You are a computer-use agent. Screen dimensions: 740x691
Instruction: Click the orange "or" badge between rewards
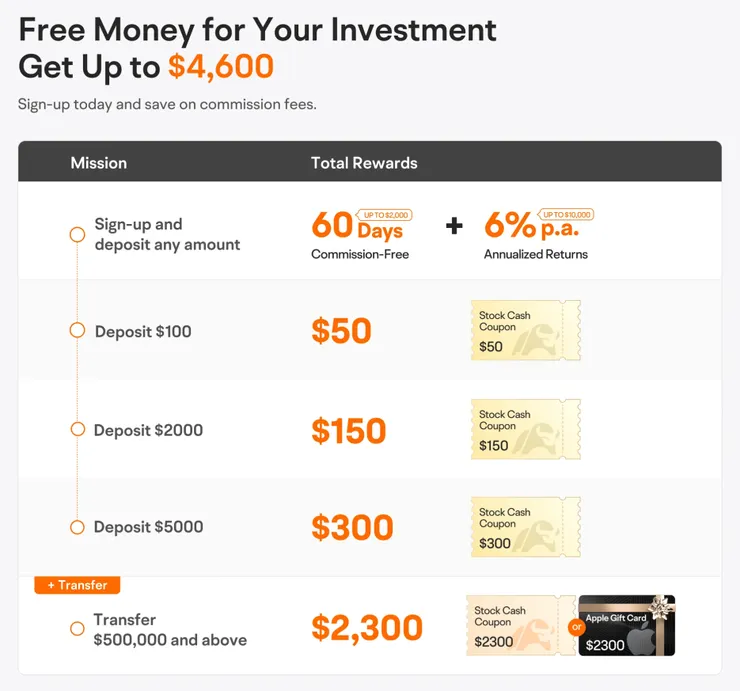coord(575,627)
